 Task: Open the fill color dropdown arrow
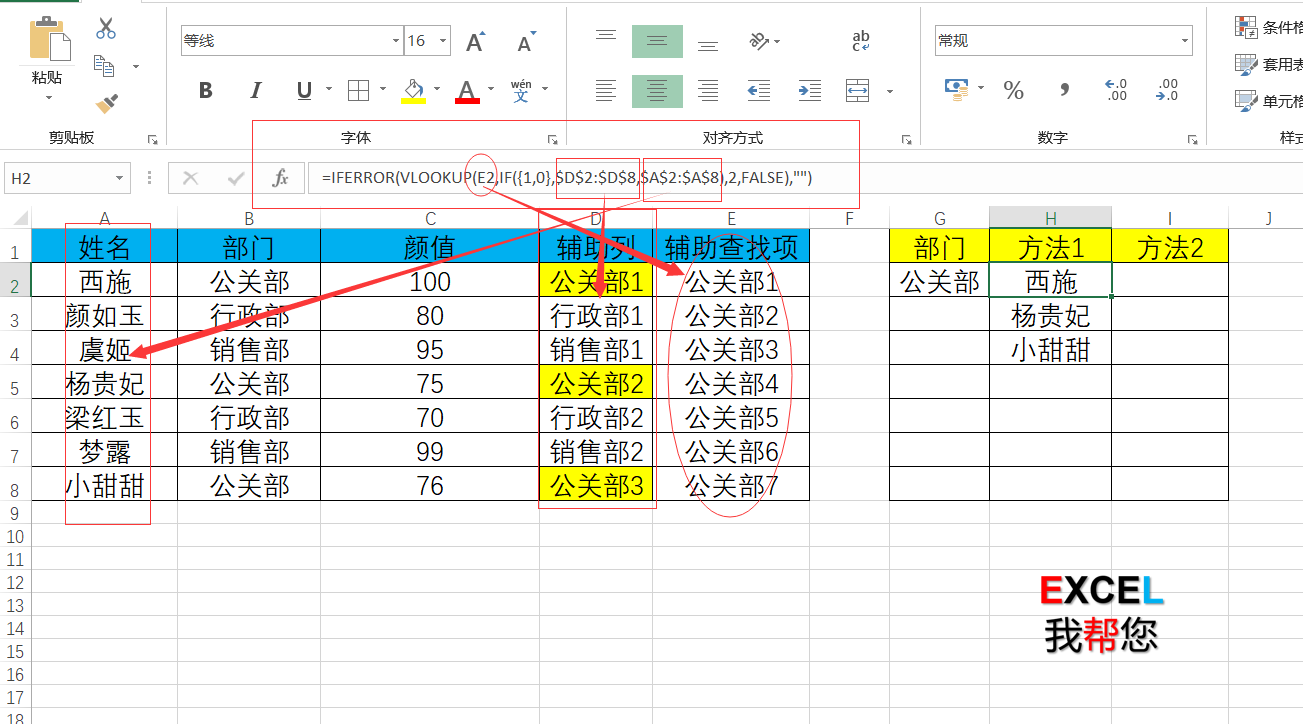tap(436, 91)
